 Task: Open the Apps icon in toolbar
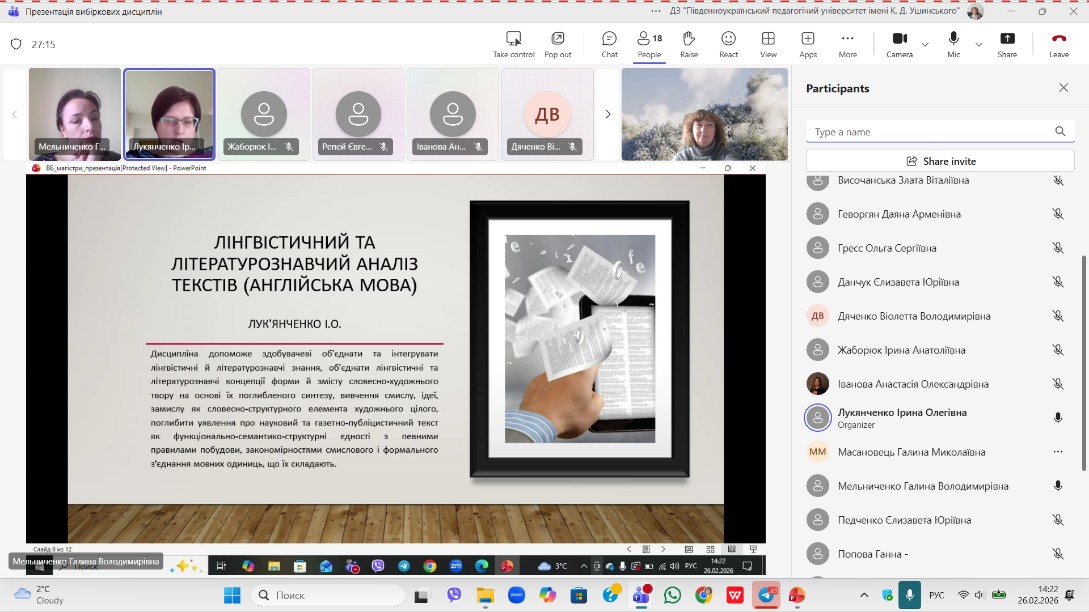point(807,42)
